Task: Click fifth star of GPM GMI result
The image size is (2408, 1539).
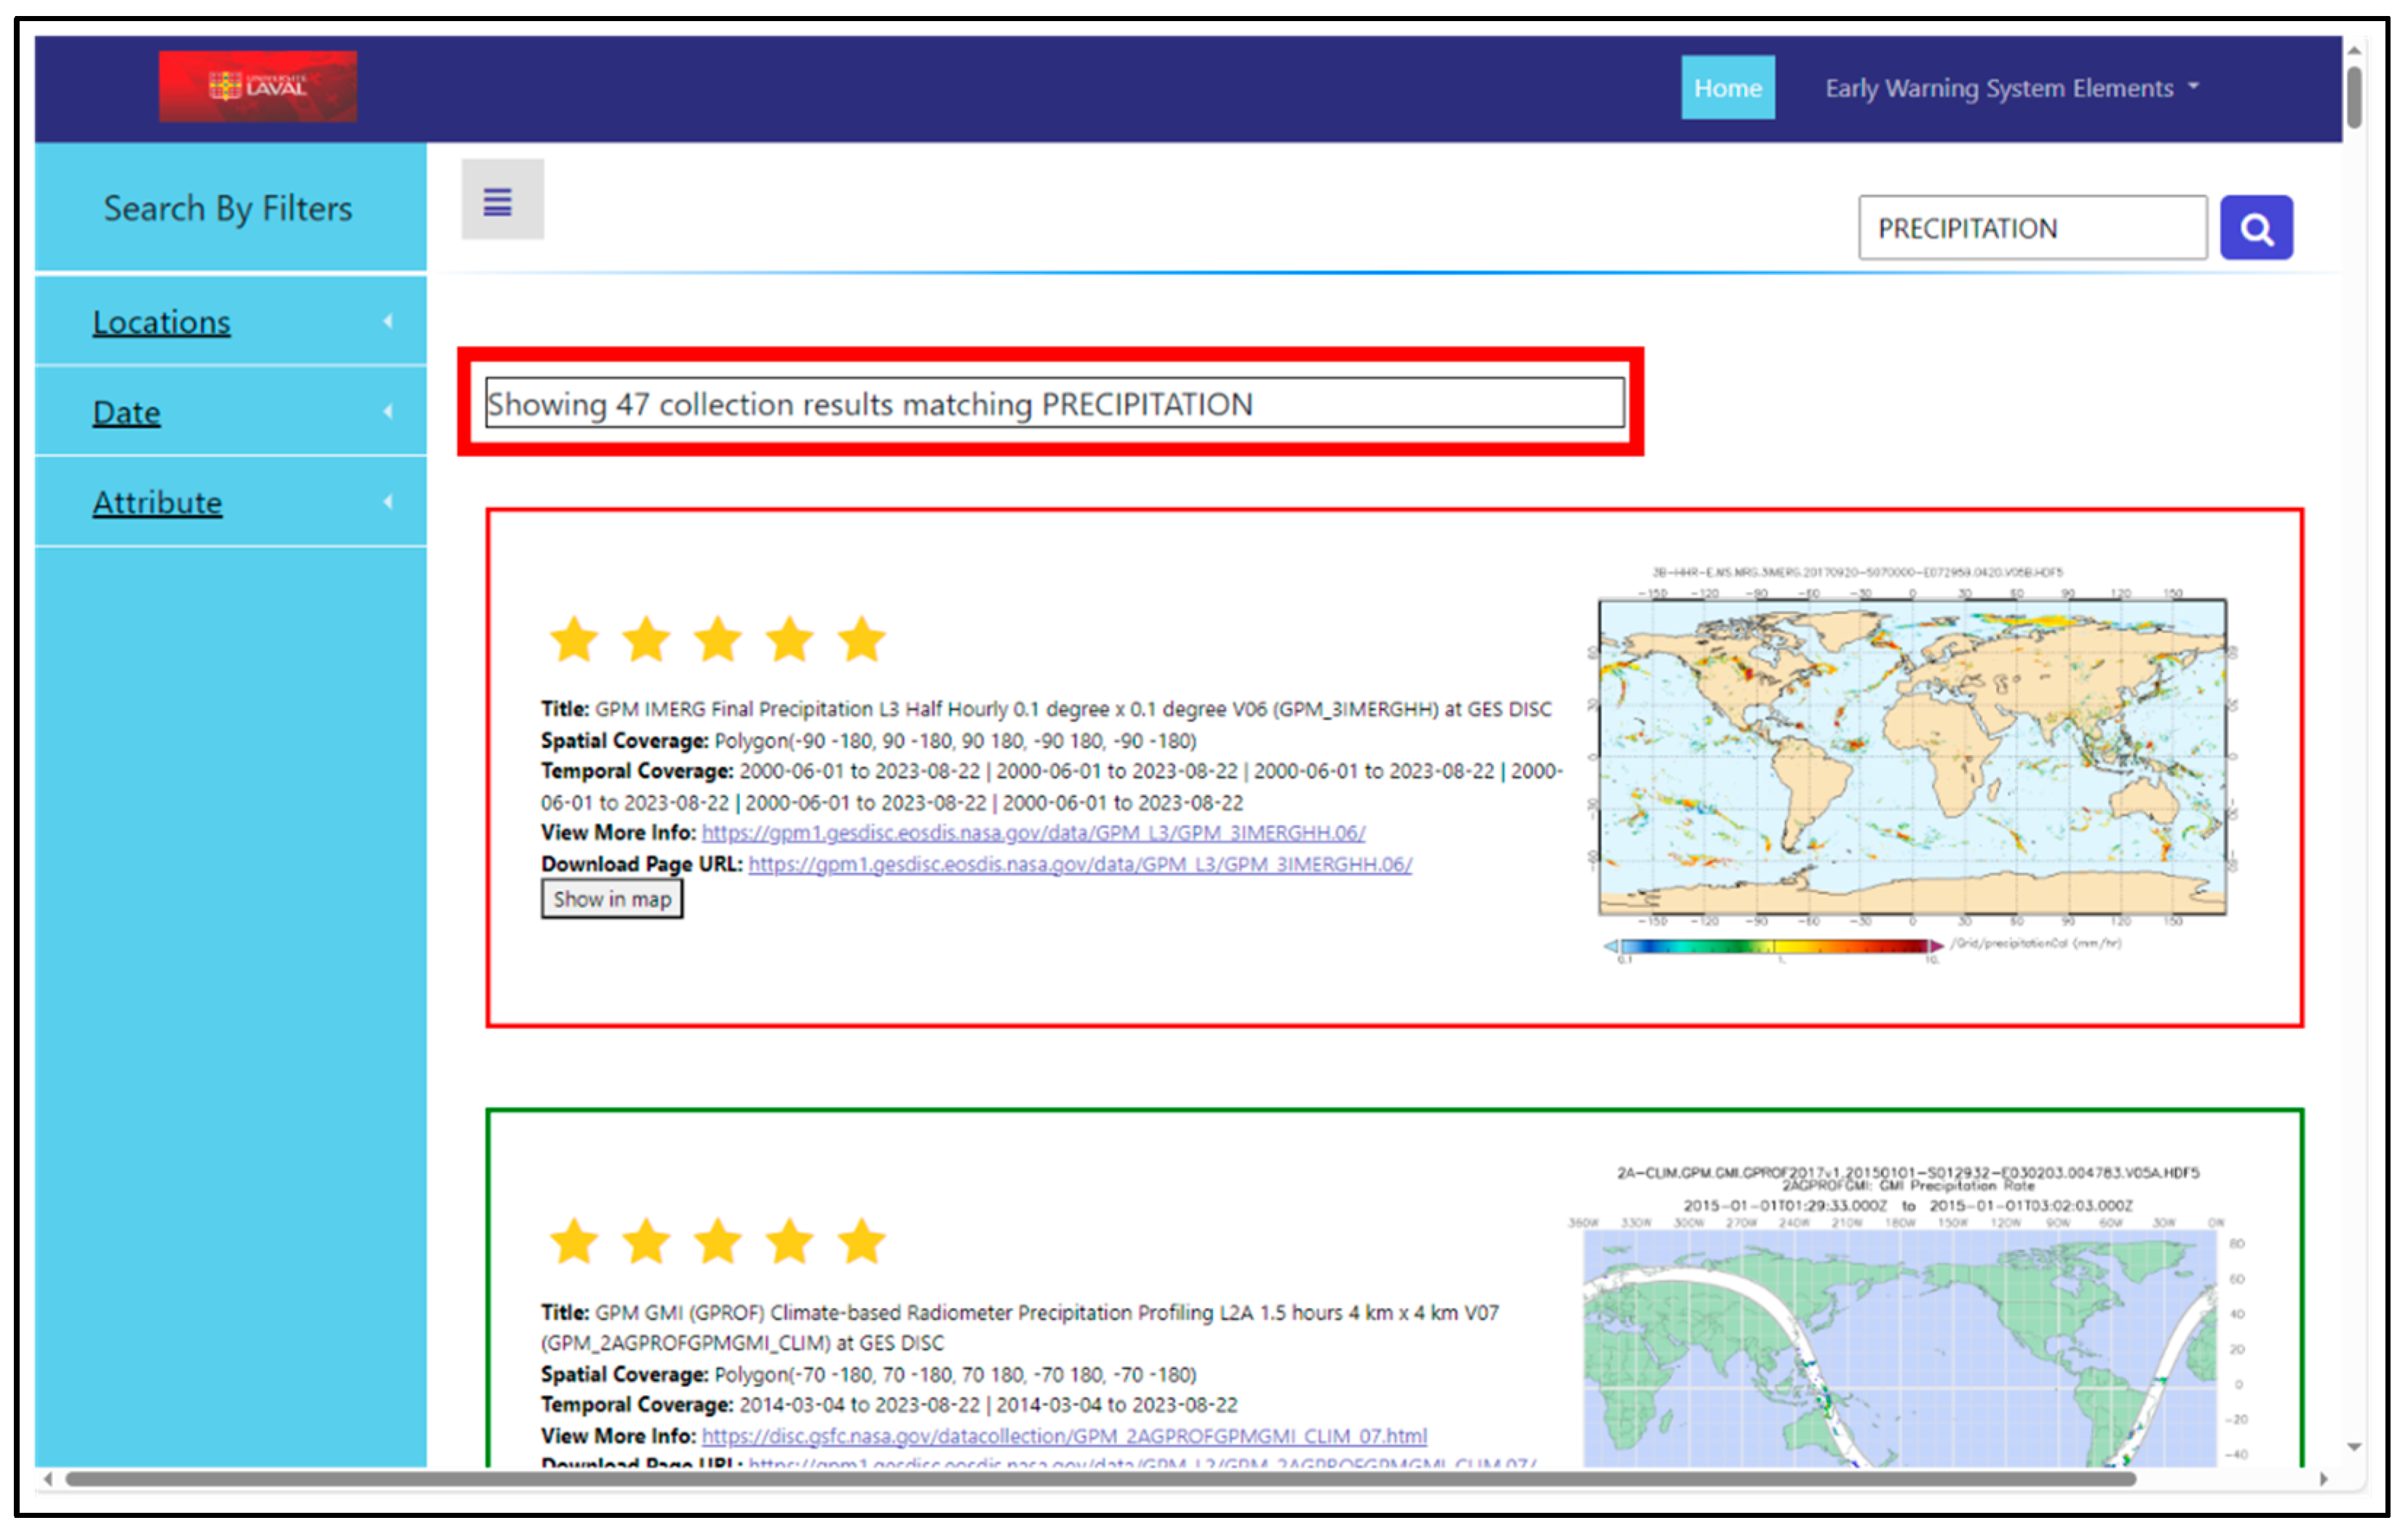Action: (861, 1242)
